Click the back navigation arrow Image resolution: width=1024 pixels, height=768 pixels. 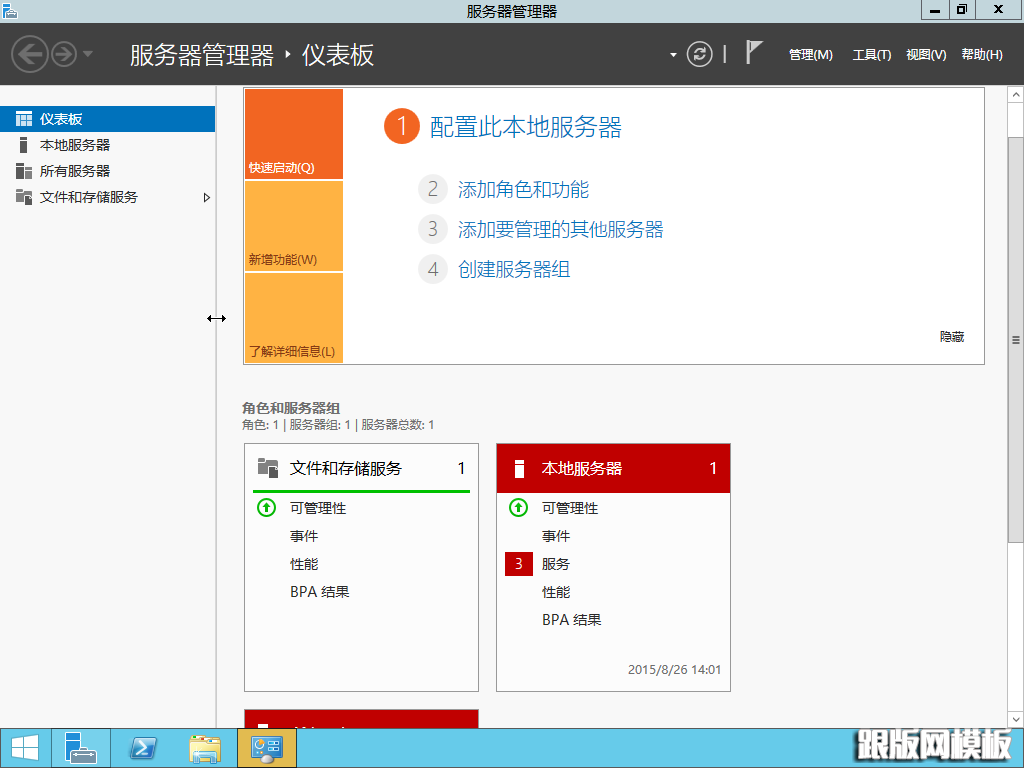pos(30,54)
